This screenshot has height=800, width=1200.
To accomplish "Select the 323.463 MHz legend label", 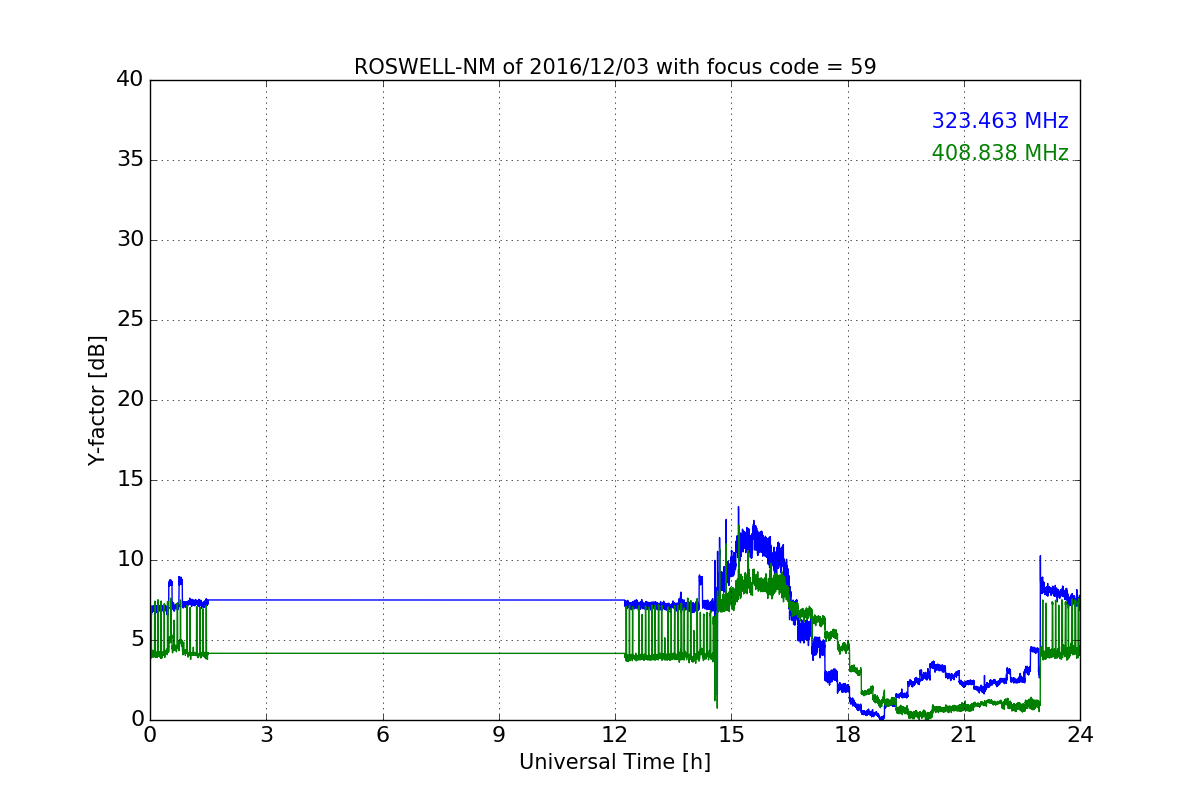I will click(1000, 121).
